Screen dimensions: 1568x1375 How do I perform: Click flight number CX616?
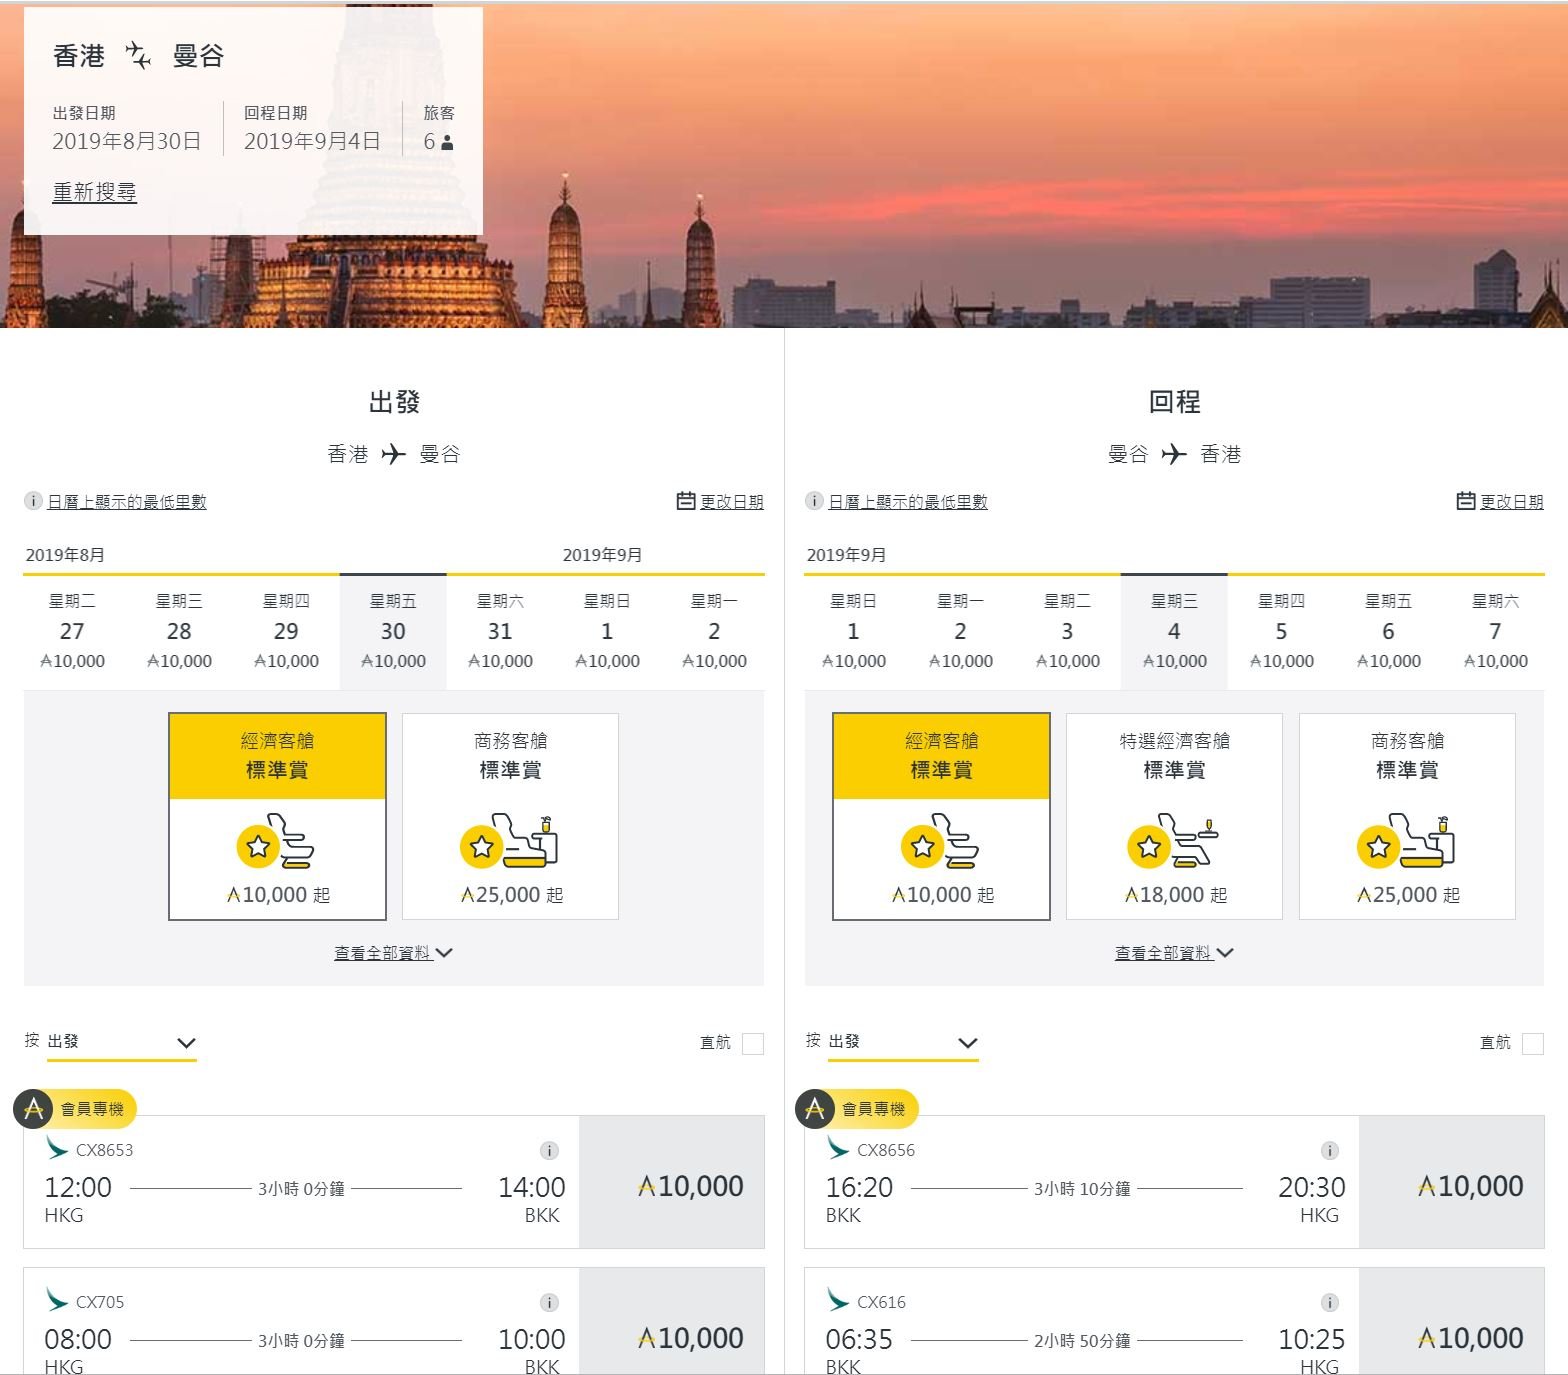tap(881, 1302)
